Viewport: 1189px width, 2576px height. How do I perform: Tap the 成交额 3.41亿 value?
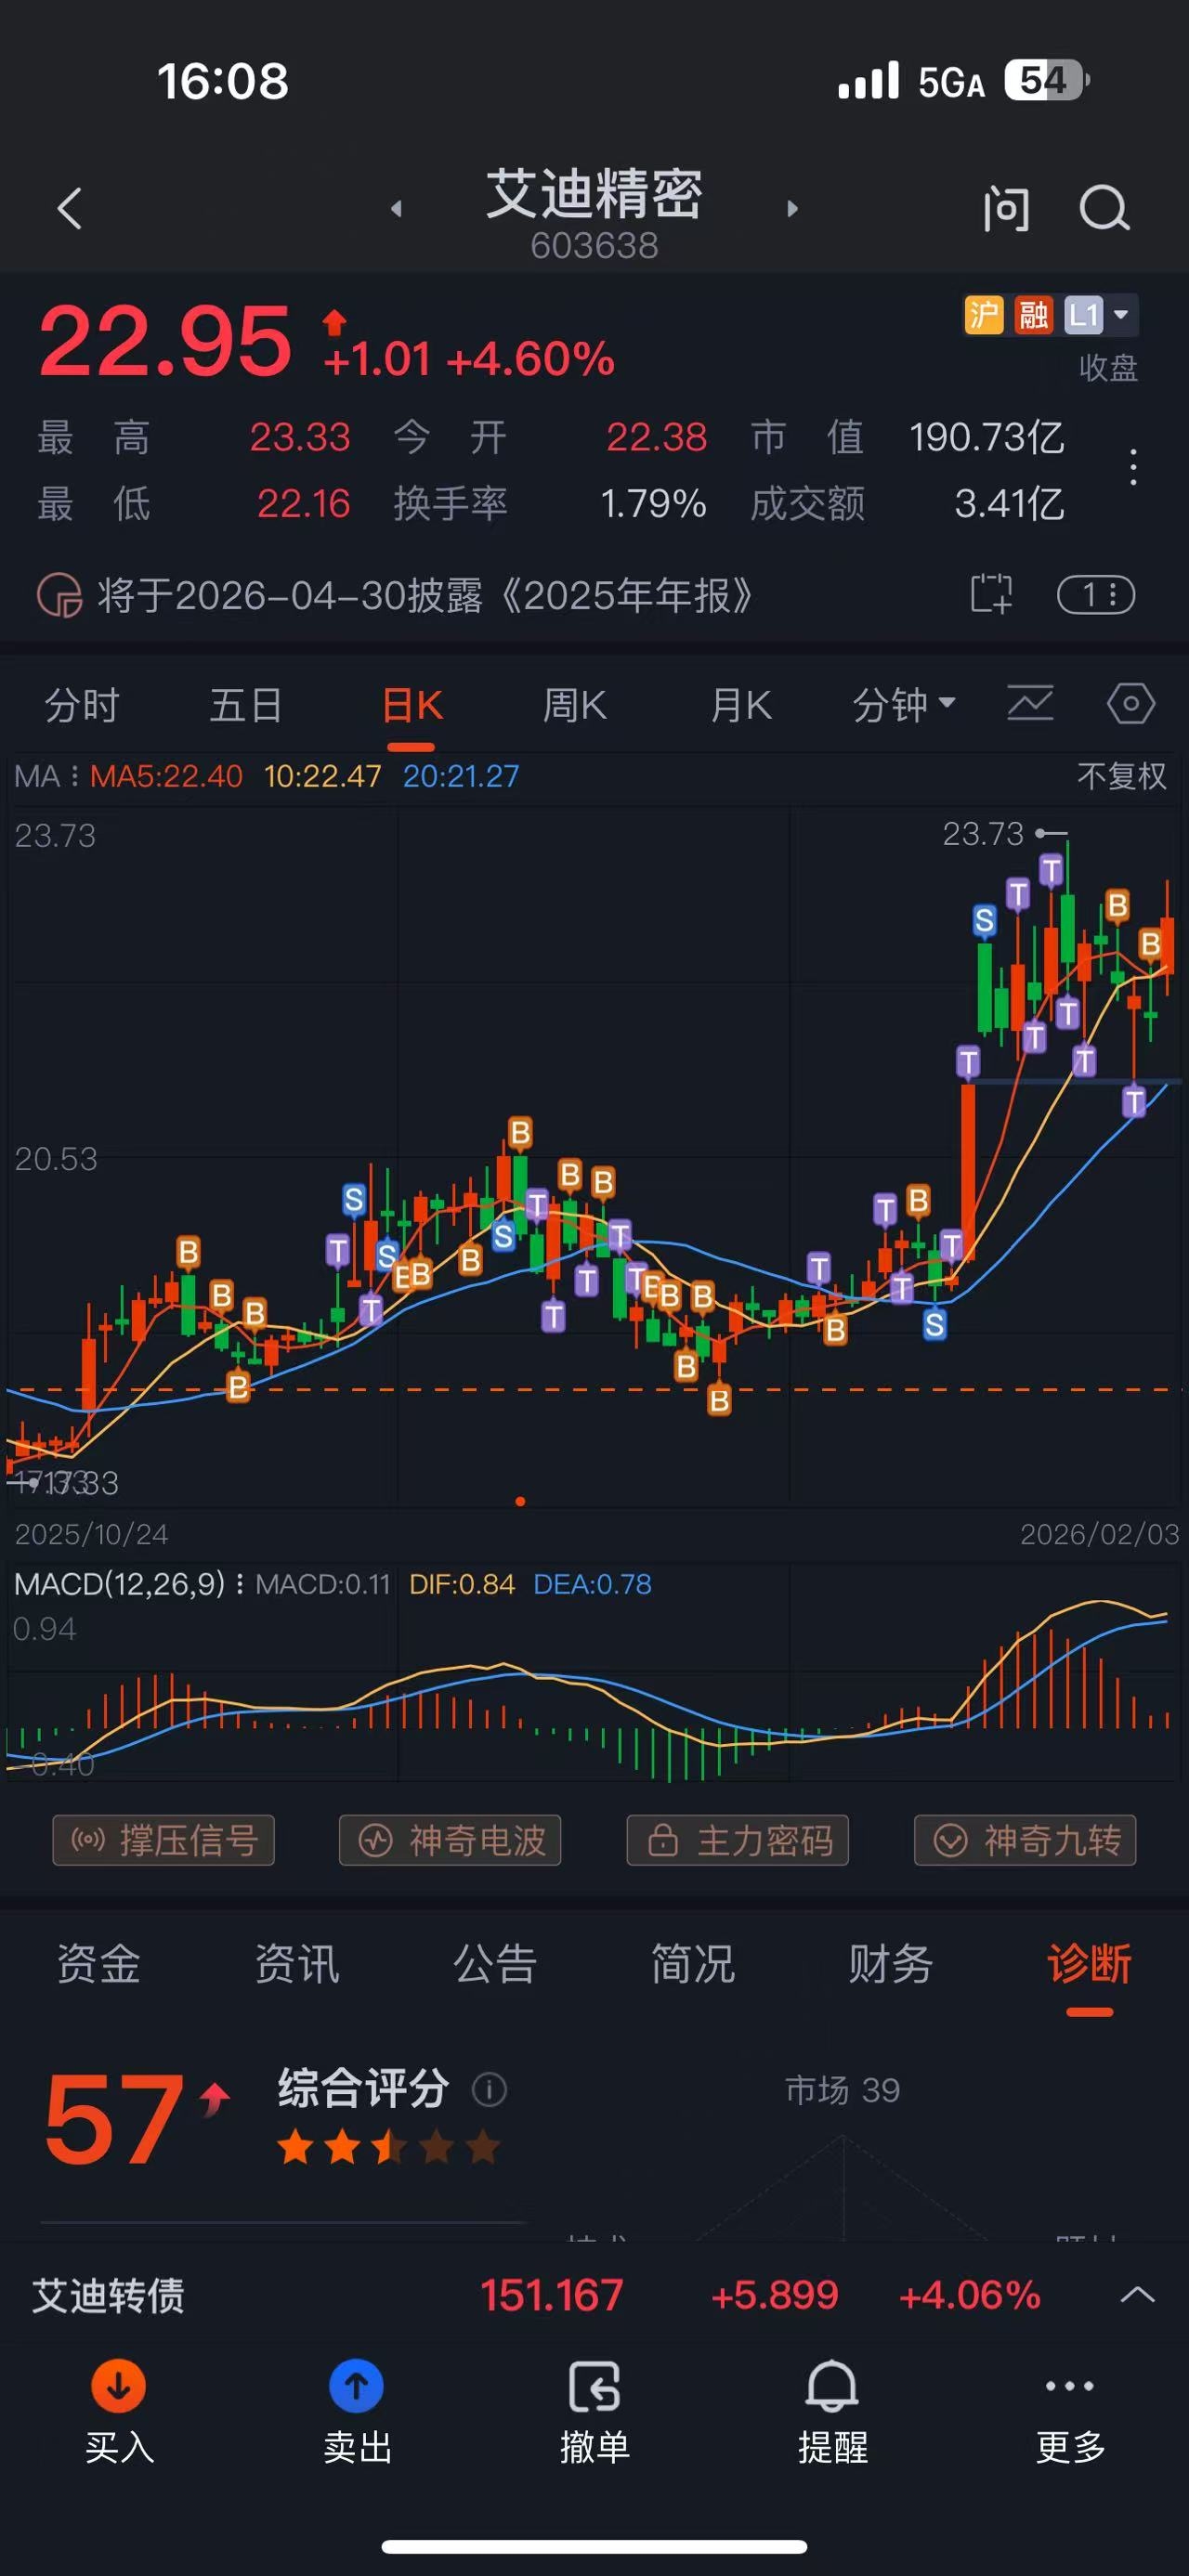(1009, 504)
